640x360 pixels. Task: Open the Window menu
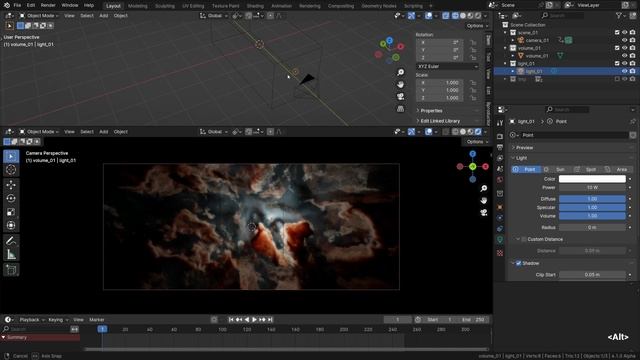[x=69, y=5]
